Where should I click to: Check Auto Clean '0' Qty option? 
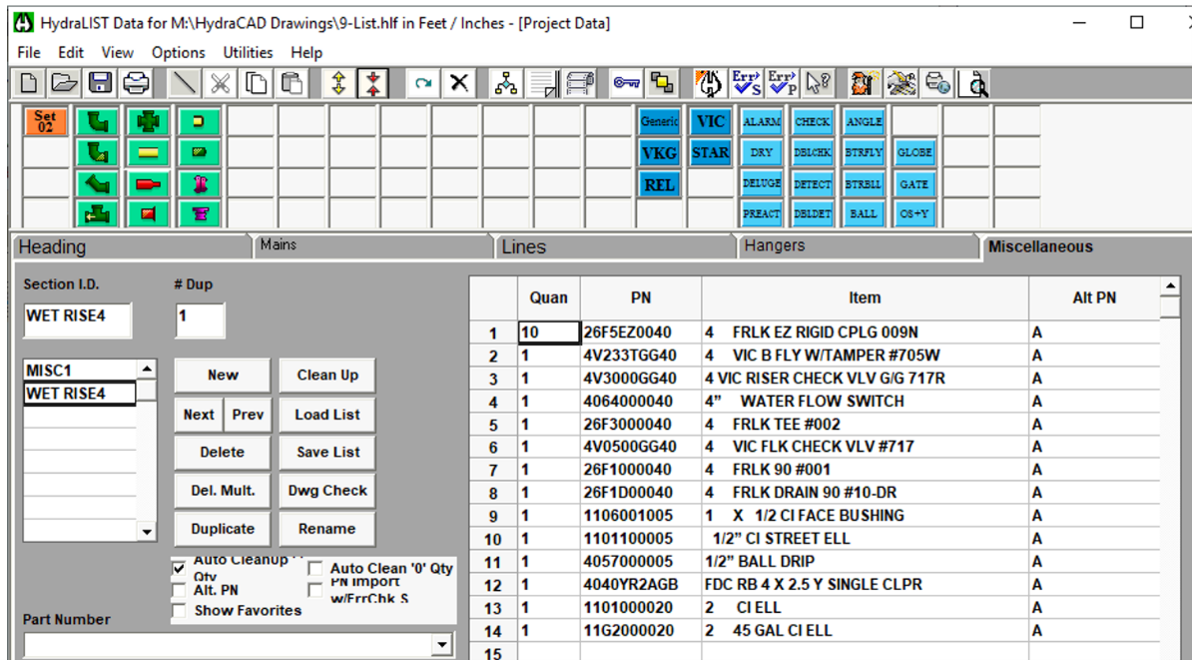tap(315, 569)
